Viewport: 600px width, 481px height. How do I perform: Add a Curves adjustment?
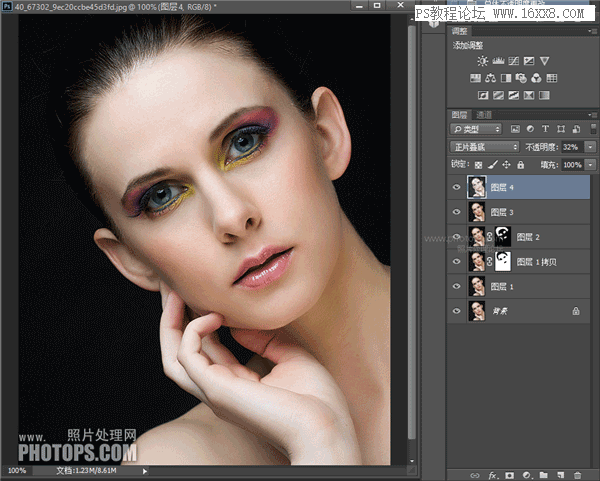click(514, 61)
